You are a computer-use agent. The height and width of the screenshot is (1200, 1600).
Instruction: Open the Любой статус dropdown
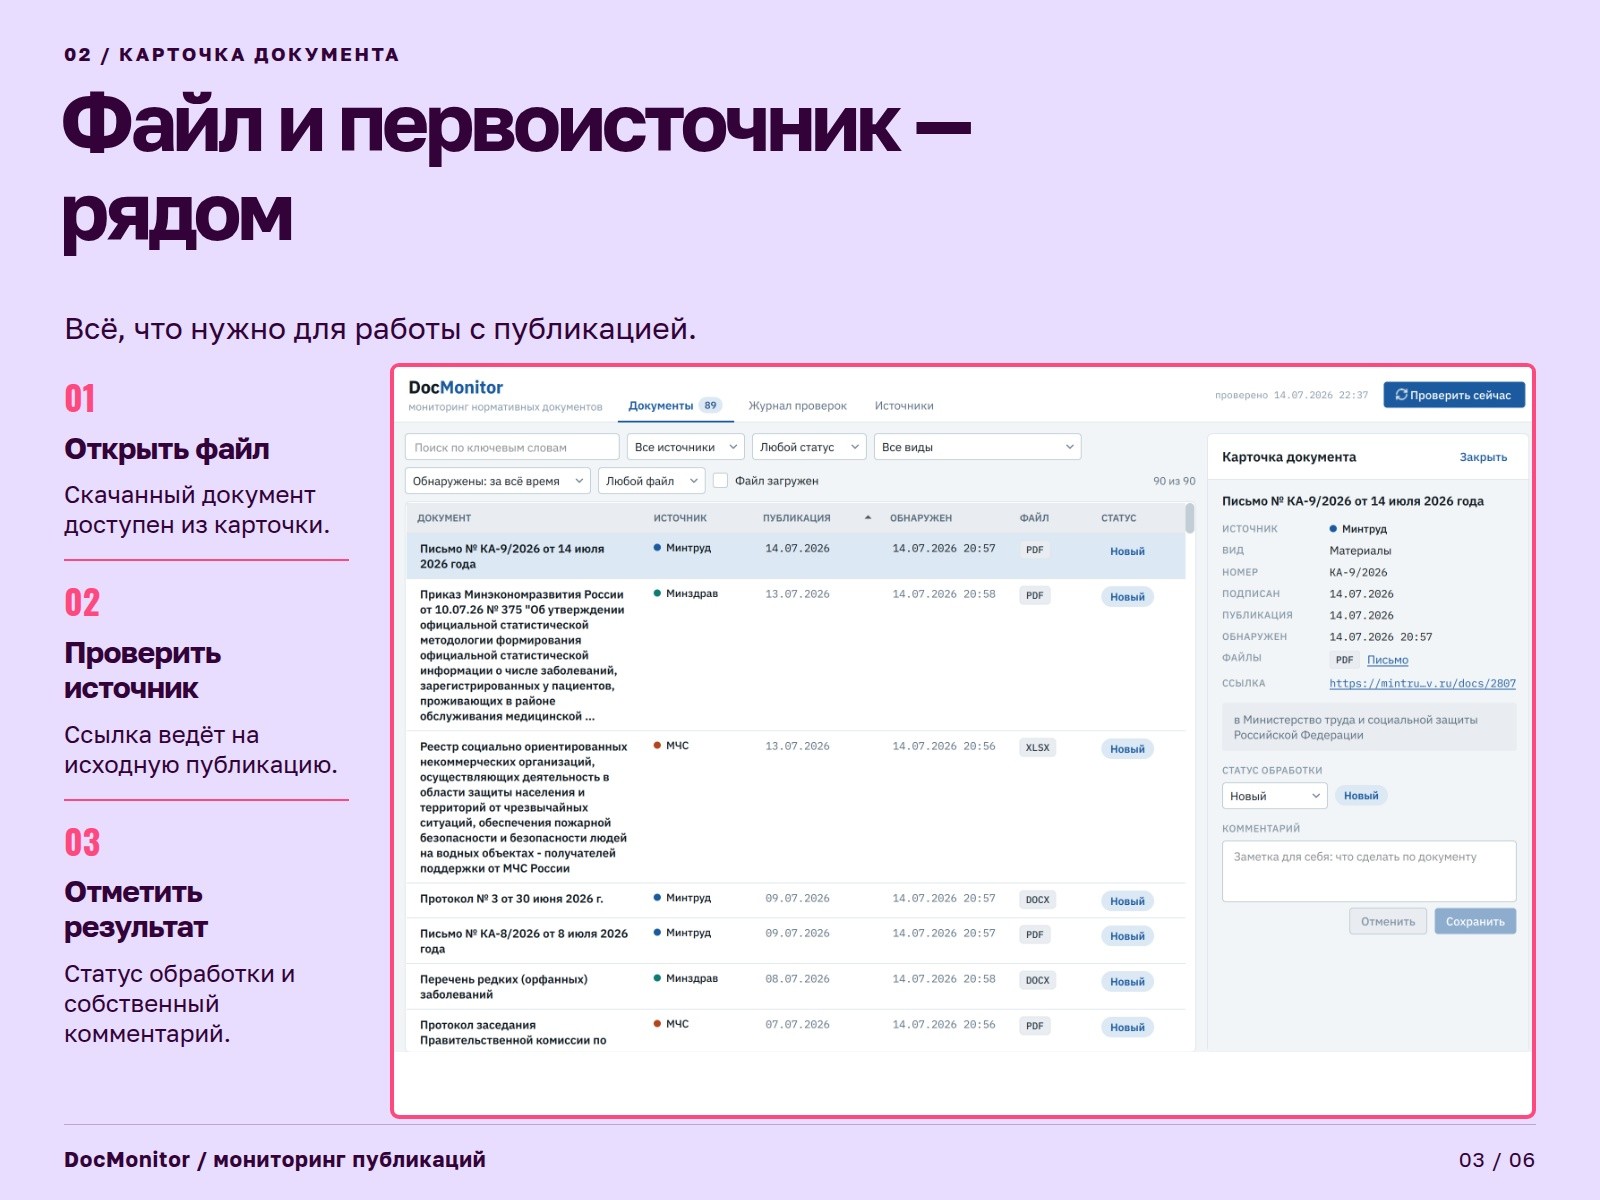click(809, 447)
